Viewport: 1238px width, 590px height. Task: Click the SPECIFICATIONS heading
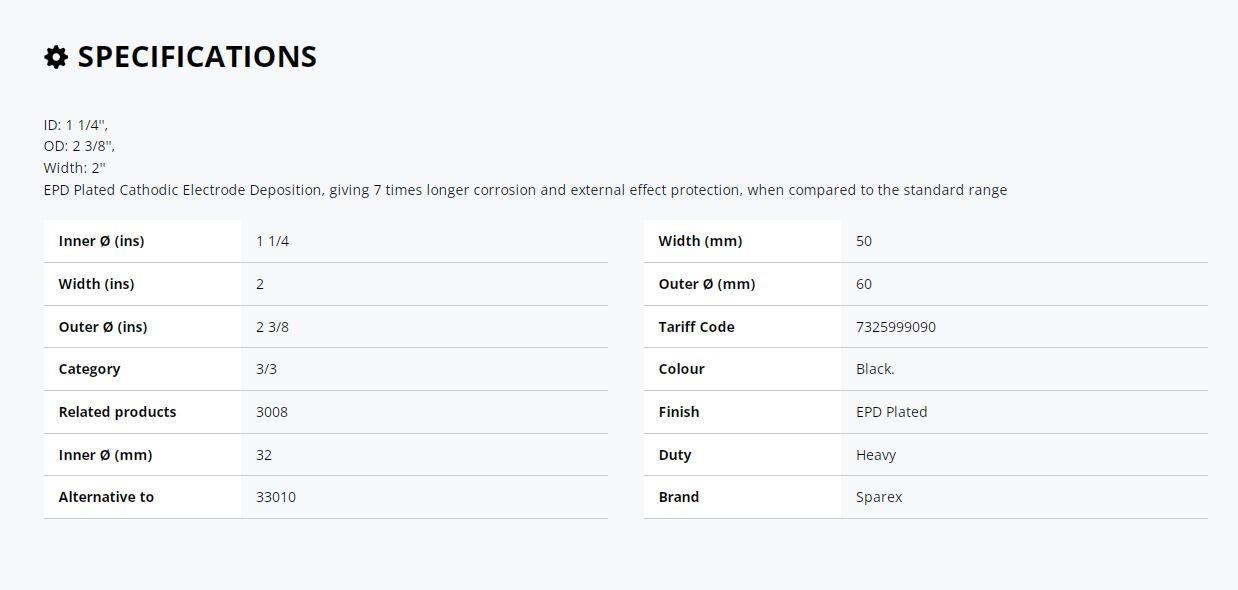pos(197,57)
